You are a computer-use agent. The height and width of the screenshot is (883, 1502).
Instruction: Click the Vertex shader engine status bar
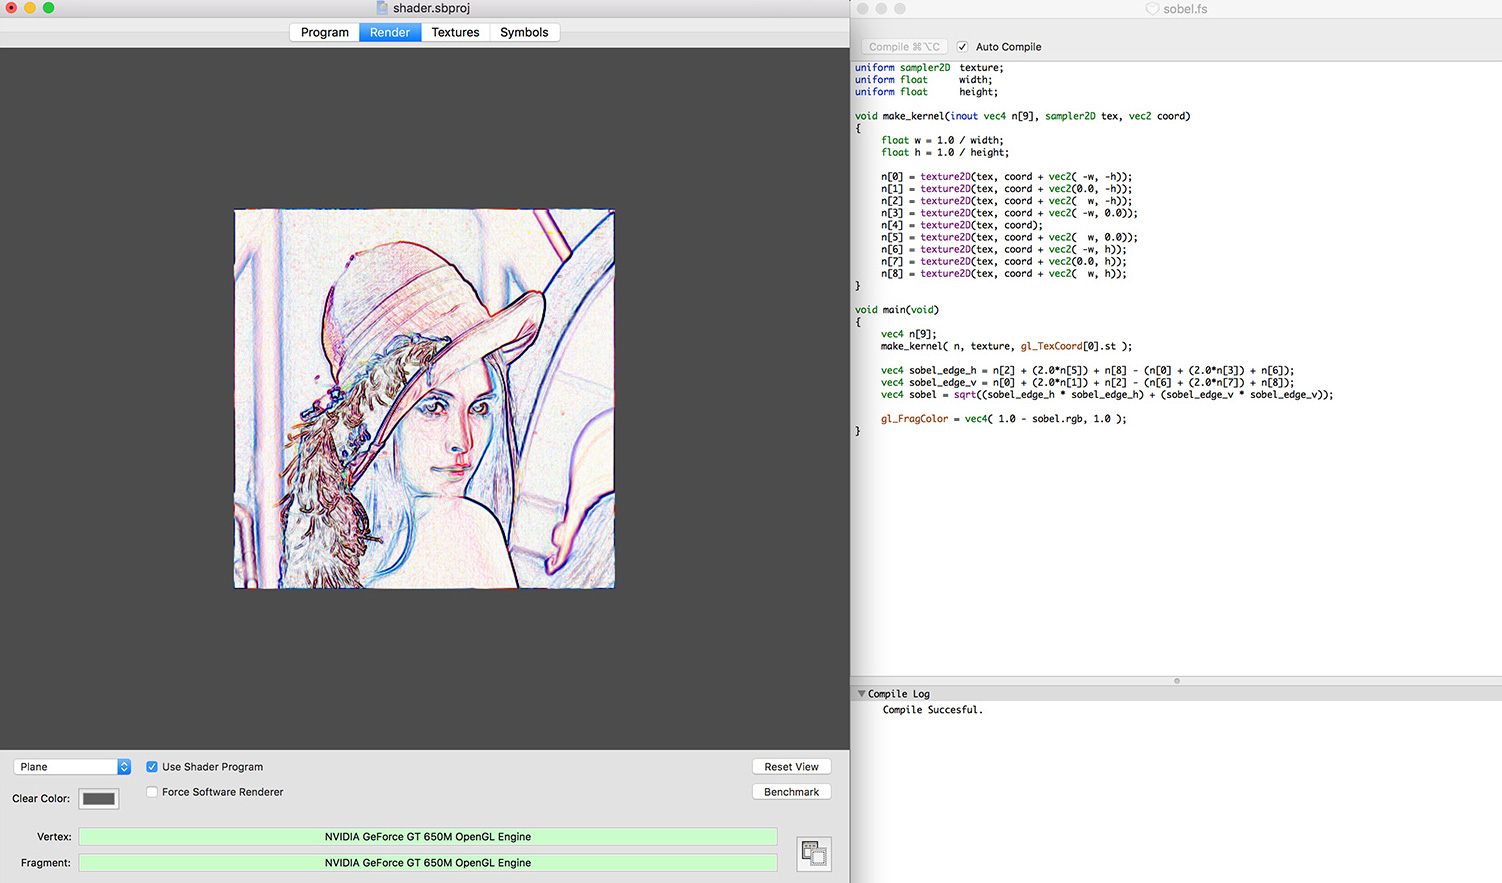pos(427,837)
